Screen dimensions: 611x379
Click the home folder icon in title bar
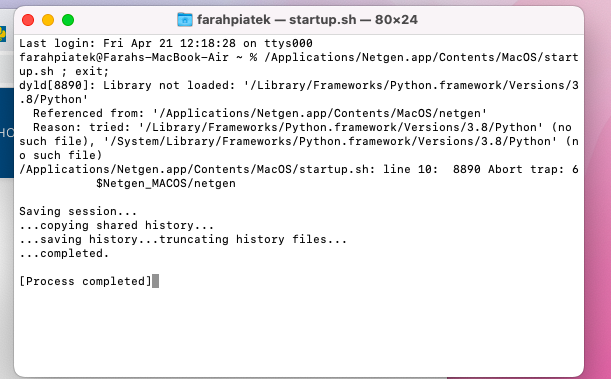[x=185, y=19]
